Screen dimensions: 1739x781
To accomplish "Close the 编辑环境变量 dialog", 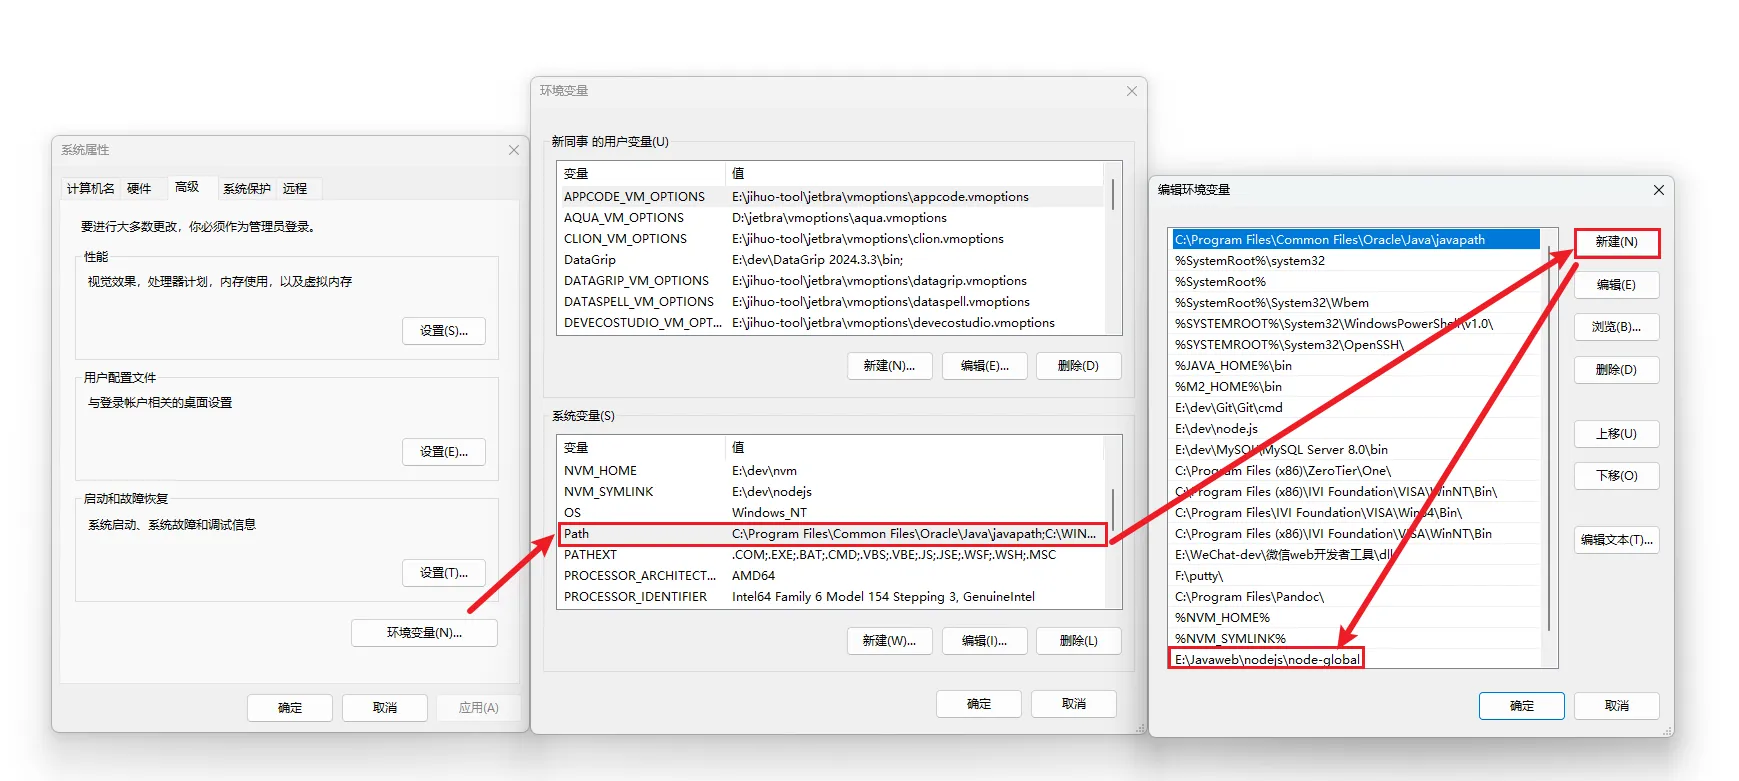I will coord(1659,190).
